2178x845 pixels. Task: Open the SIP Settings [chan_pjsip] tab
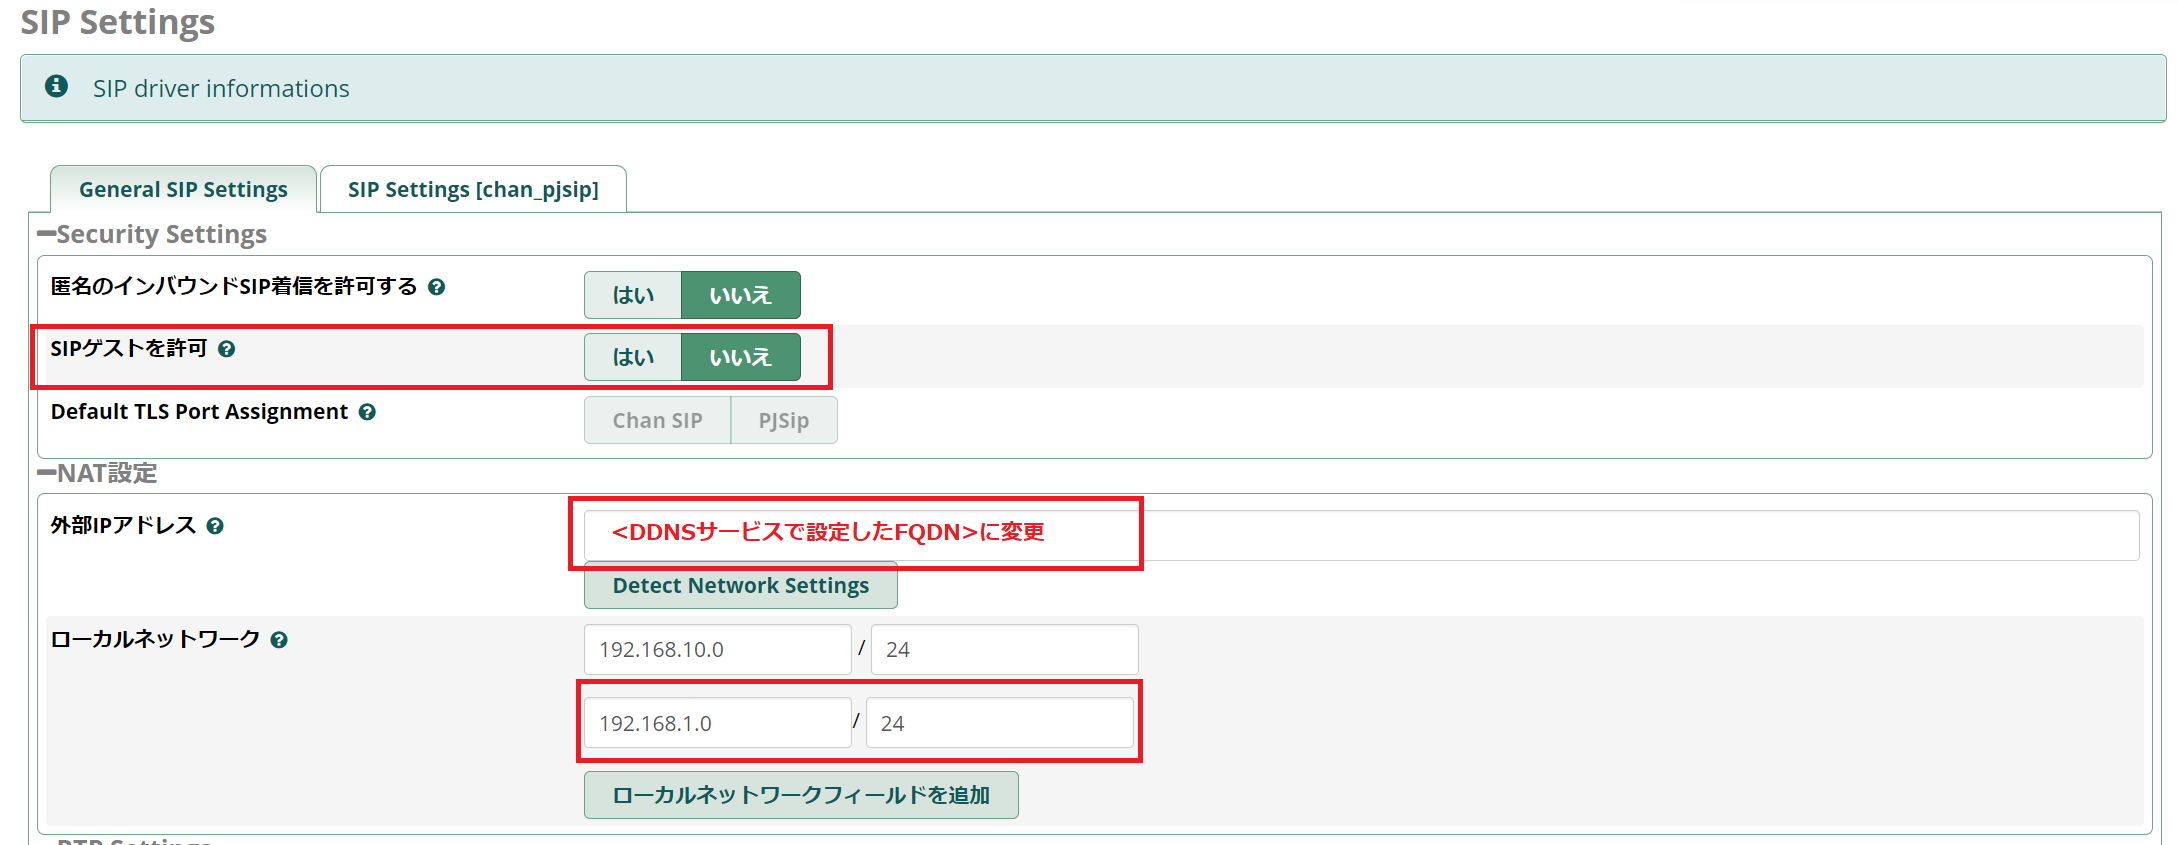[x=473, y=189]
